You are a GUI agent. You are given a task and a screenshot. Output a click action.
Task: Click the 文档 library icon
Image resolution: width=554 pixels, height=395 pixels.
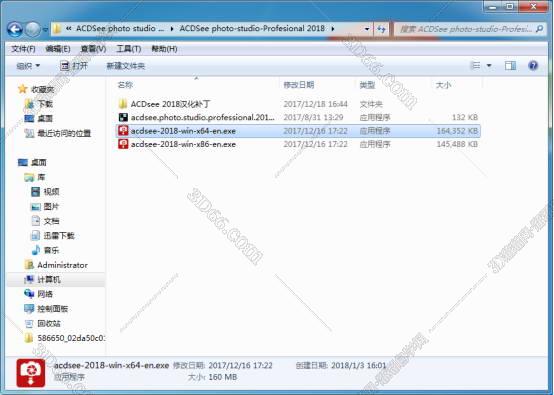(x=36, y=221)
